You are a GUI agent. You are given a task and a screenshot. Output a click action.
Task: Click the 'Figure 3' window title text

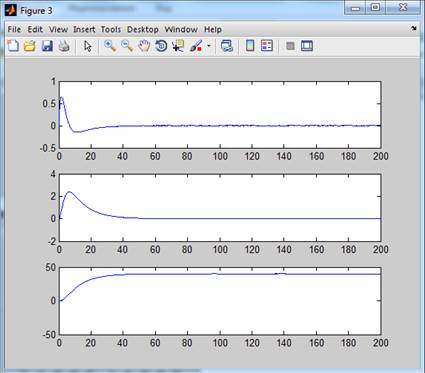click(36, 11)
